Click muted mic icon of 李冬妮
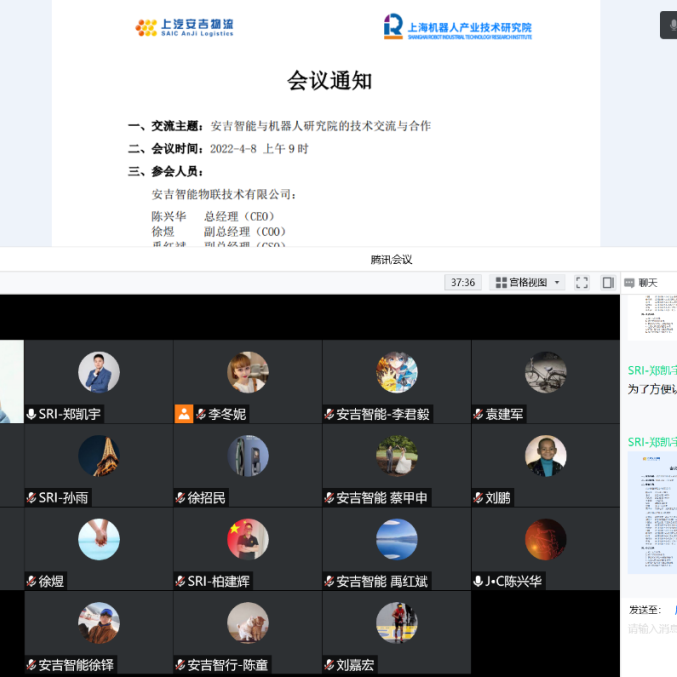Viewport: 677px width, 677px height. click(x=201, y=414)
